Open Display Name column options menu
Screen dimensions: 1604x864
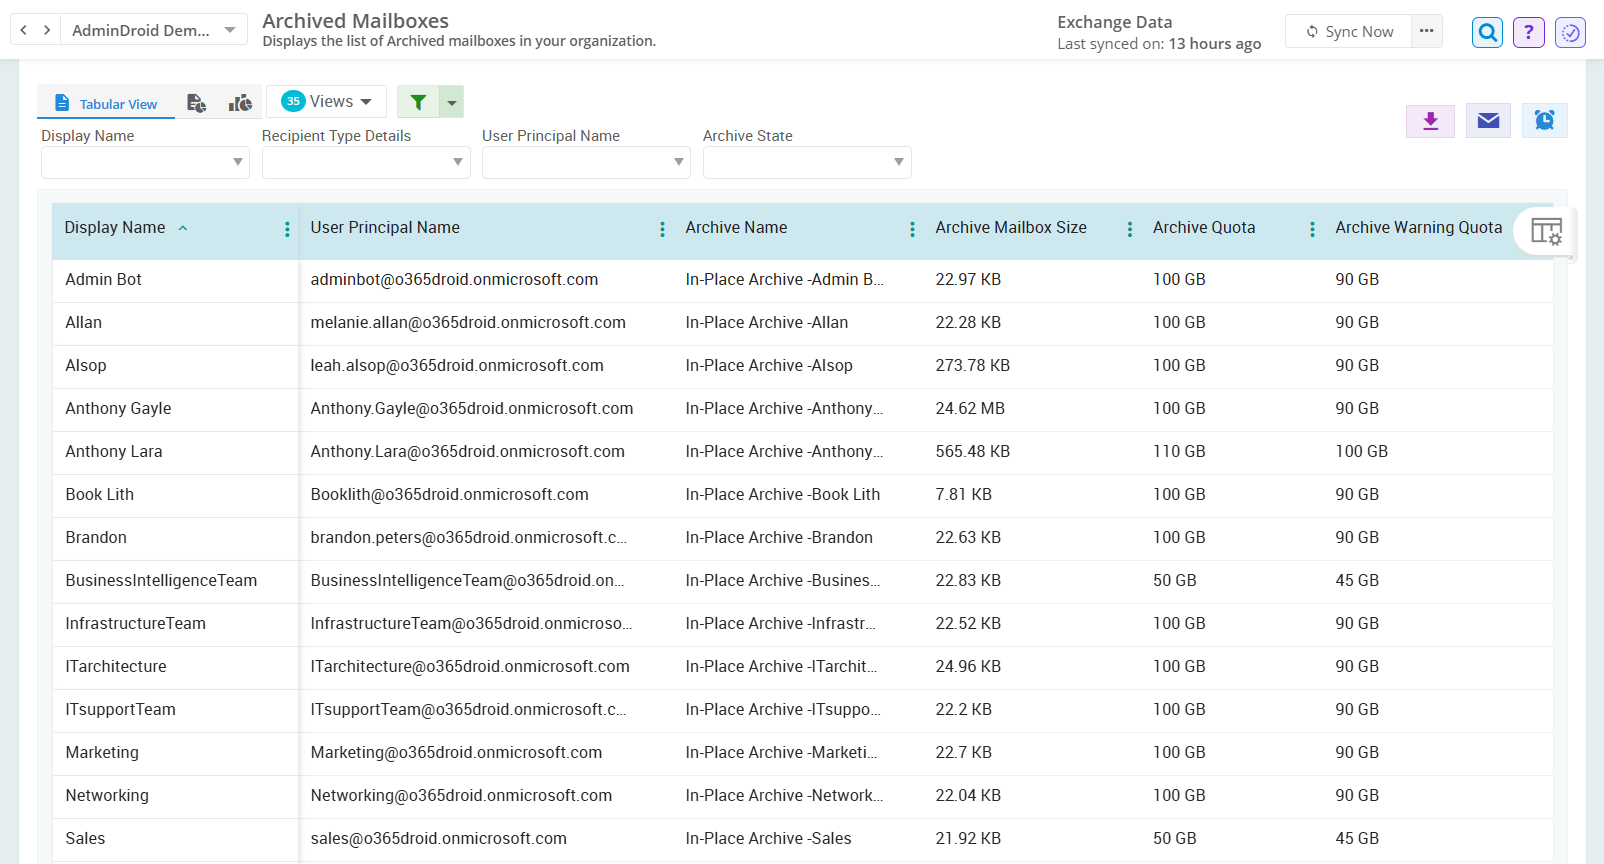pyautogui.click(x=287, y=229)
